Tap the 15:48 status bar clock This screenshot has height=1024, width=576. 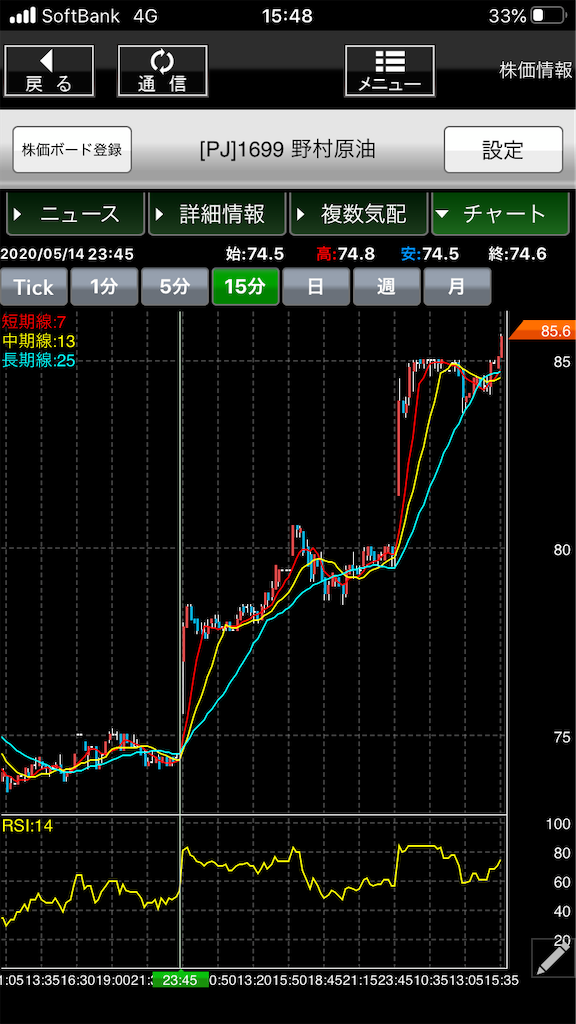point(287,16)
